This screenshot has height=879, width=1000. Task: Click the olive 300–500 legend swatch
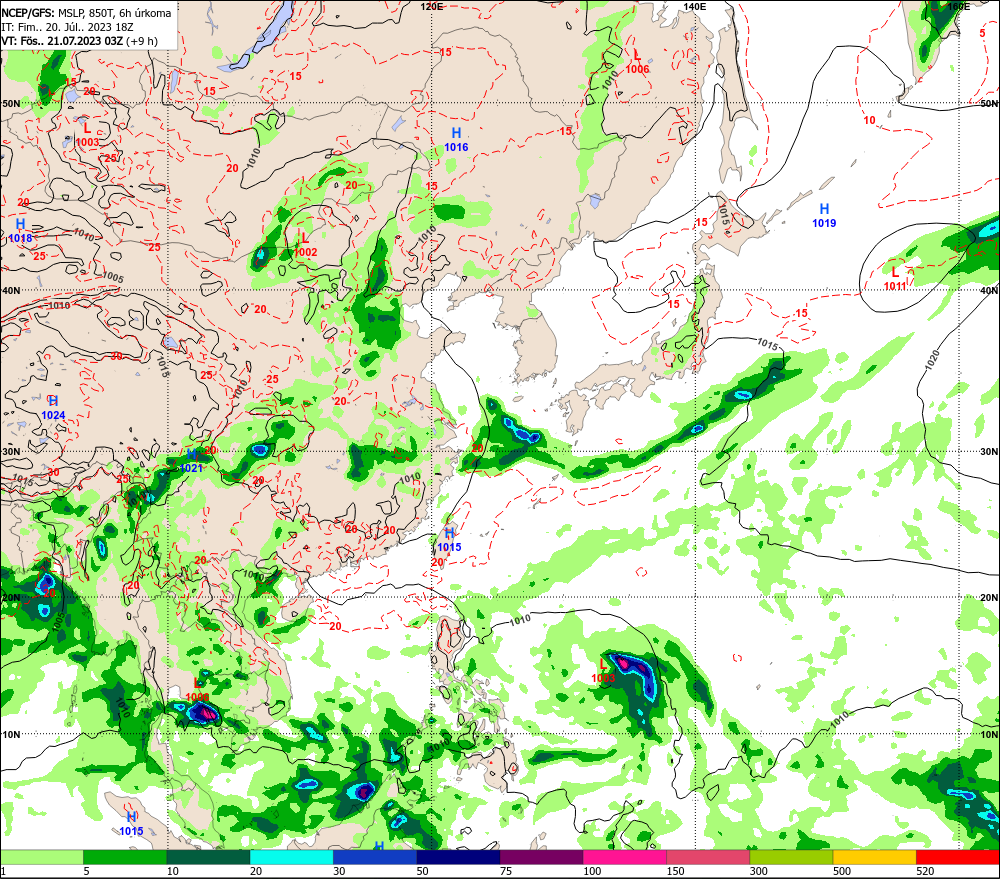coord(791,857)
